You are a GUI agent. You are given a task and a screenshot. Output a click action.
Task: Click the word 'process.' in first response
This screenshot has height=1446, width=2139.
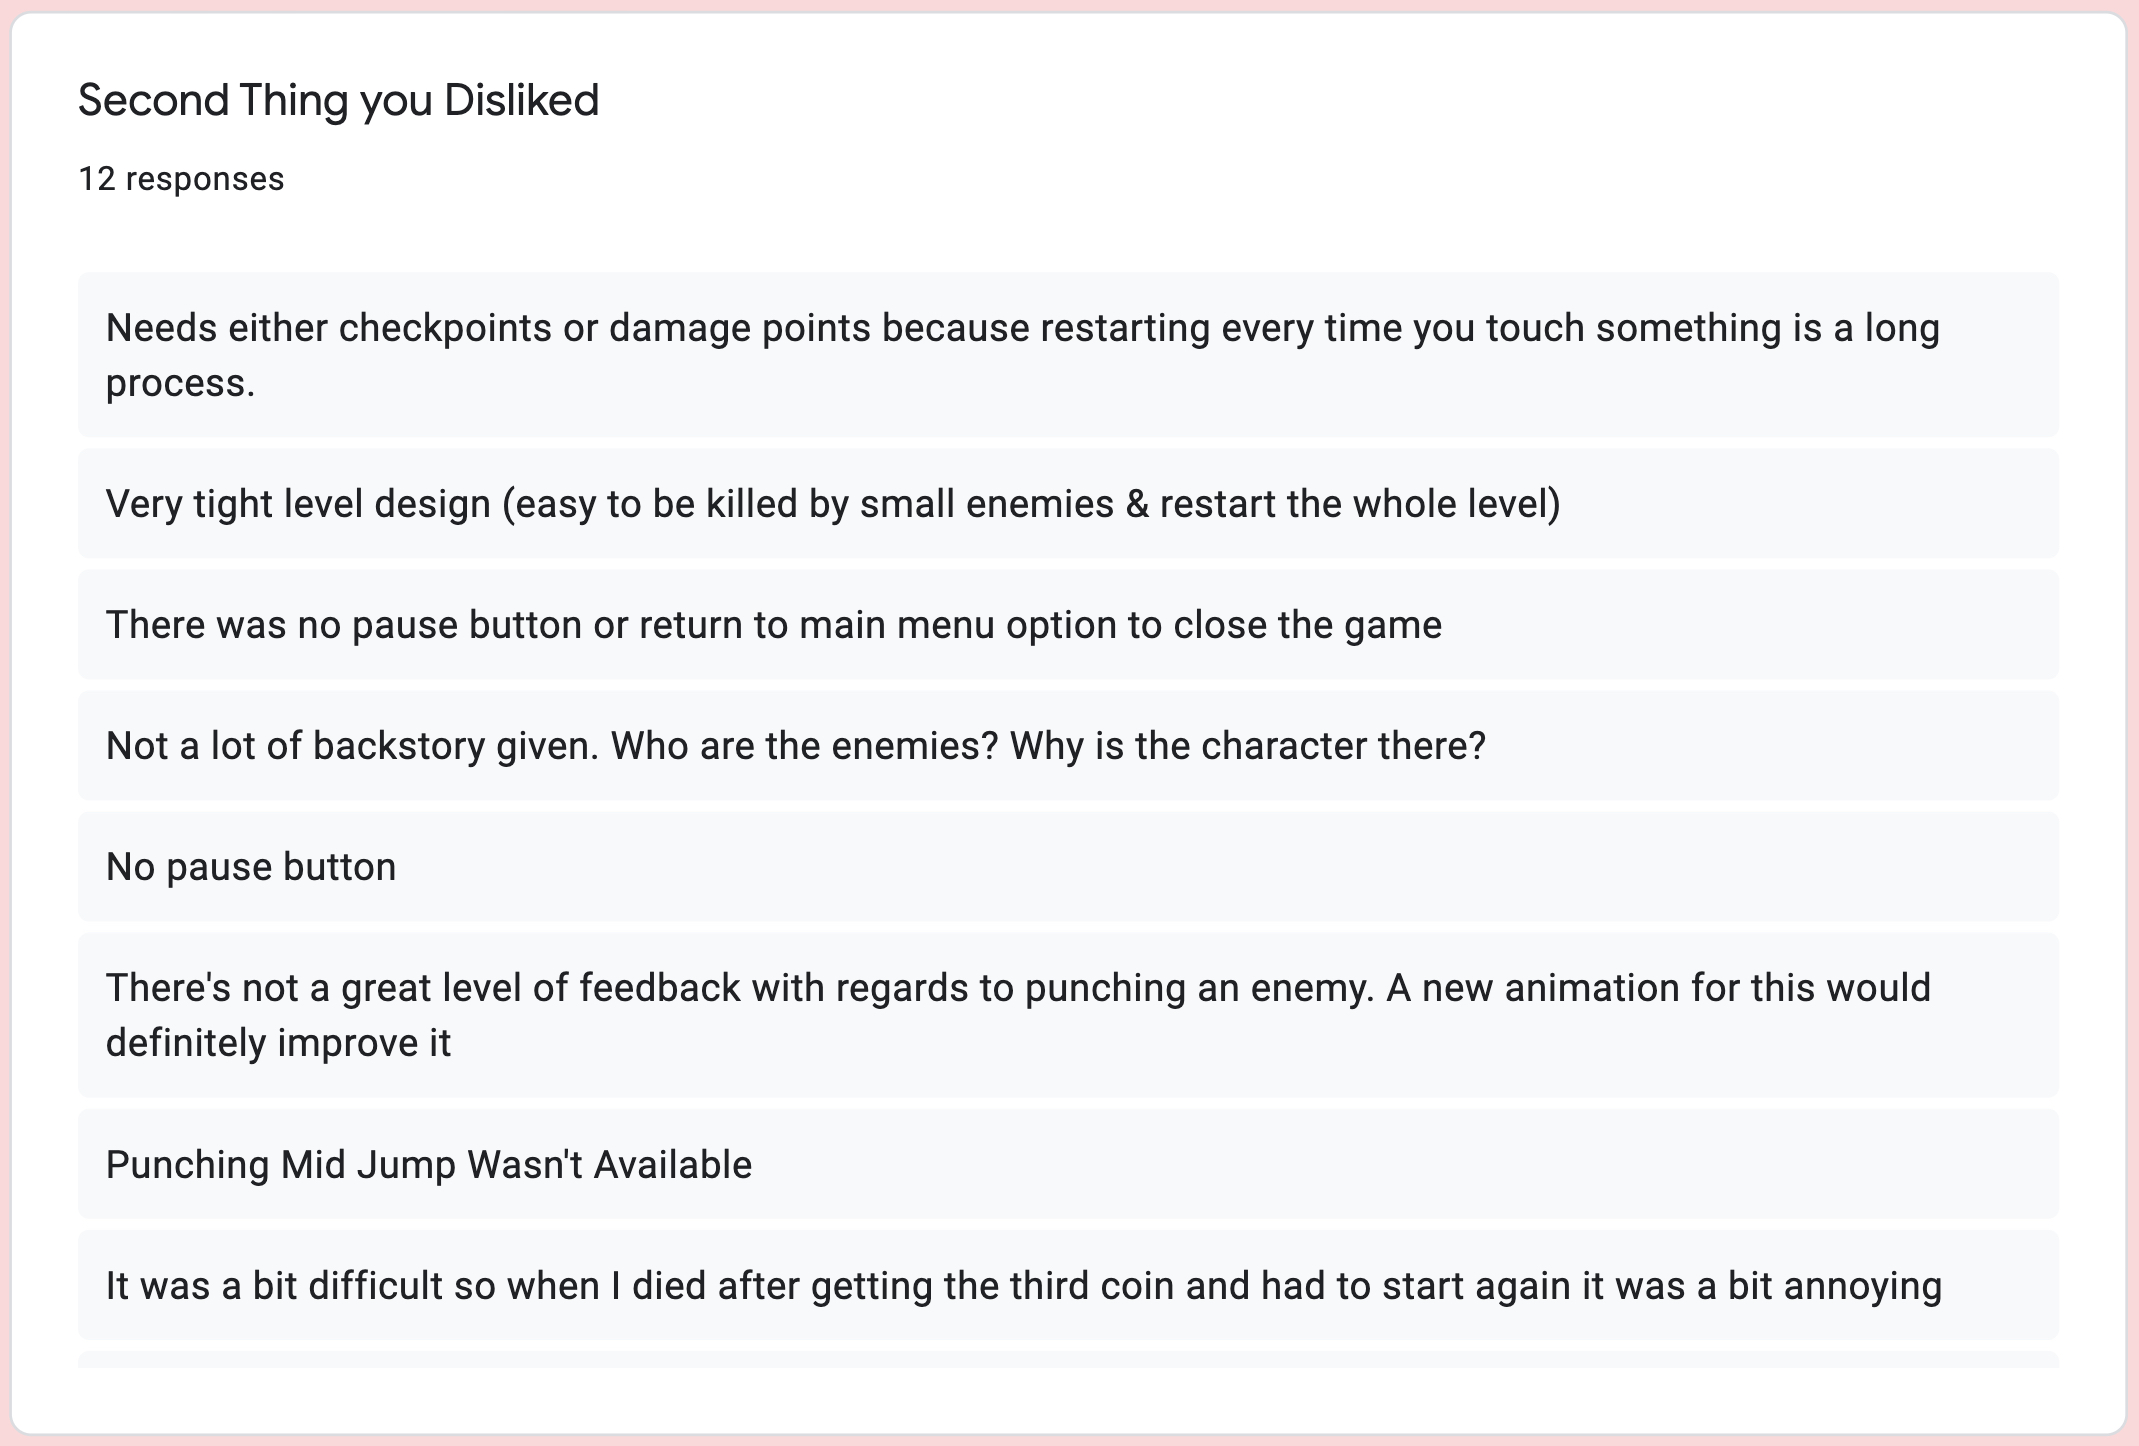point(181,383)
